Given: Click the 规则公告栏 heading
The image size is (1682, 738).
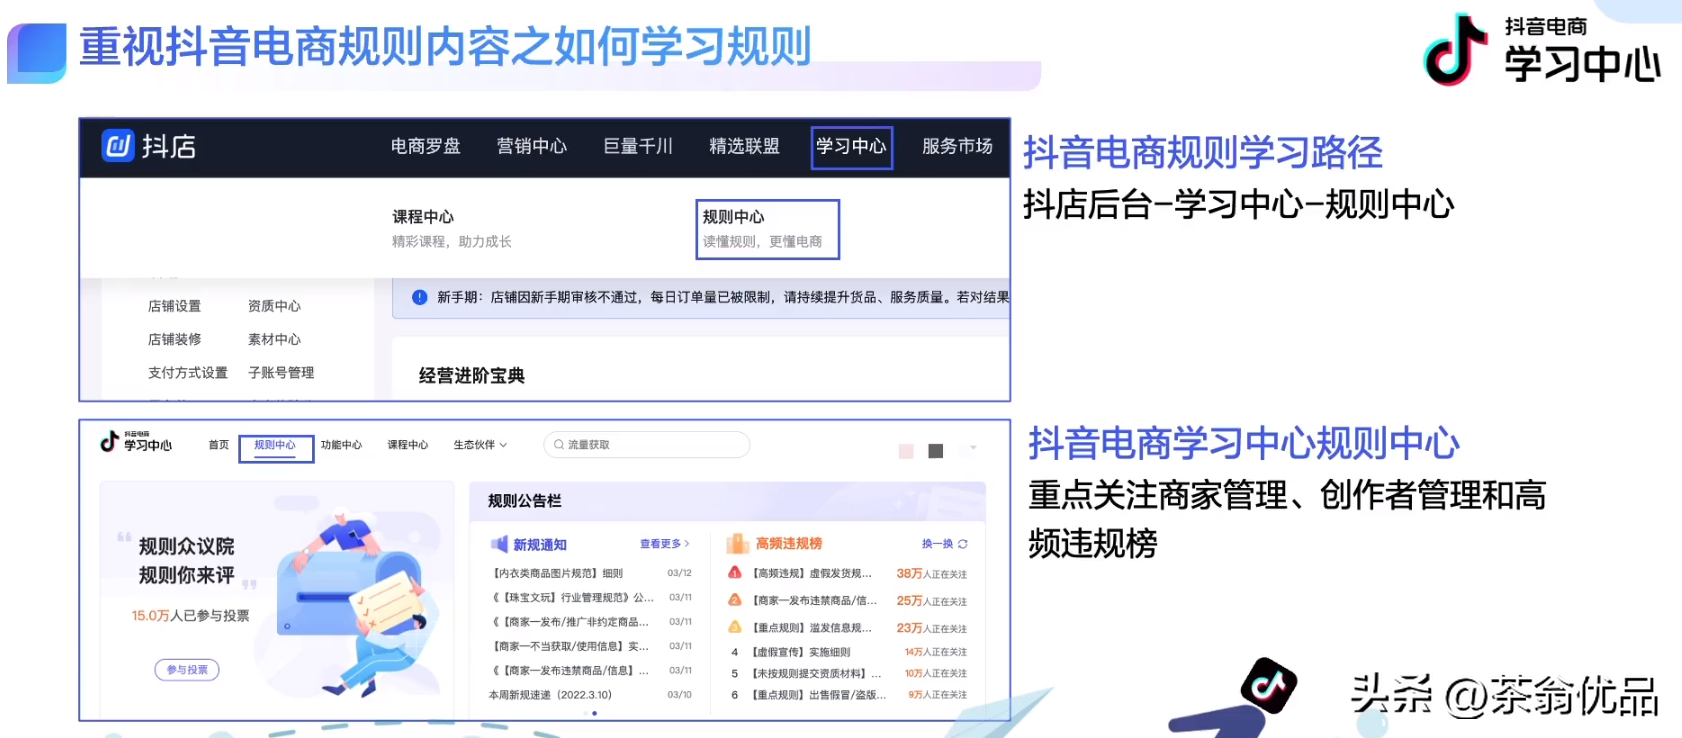Looking at the screenshot, I should [525, 501].
